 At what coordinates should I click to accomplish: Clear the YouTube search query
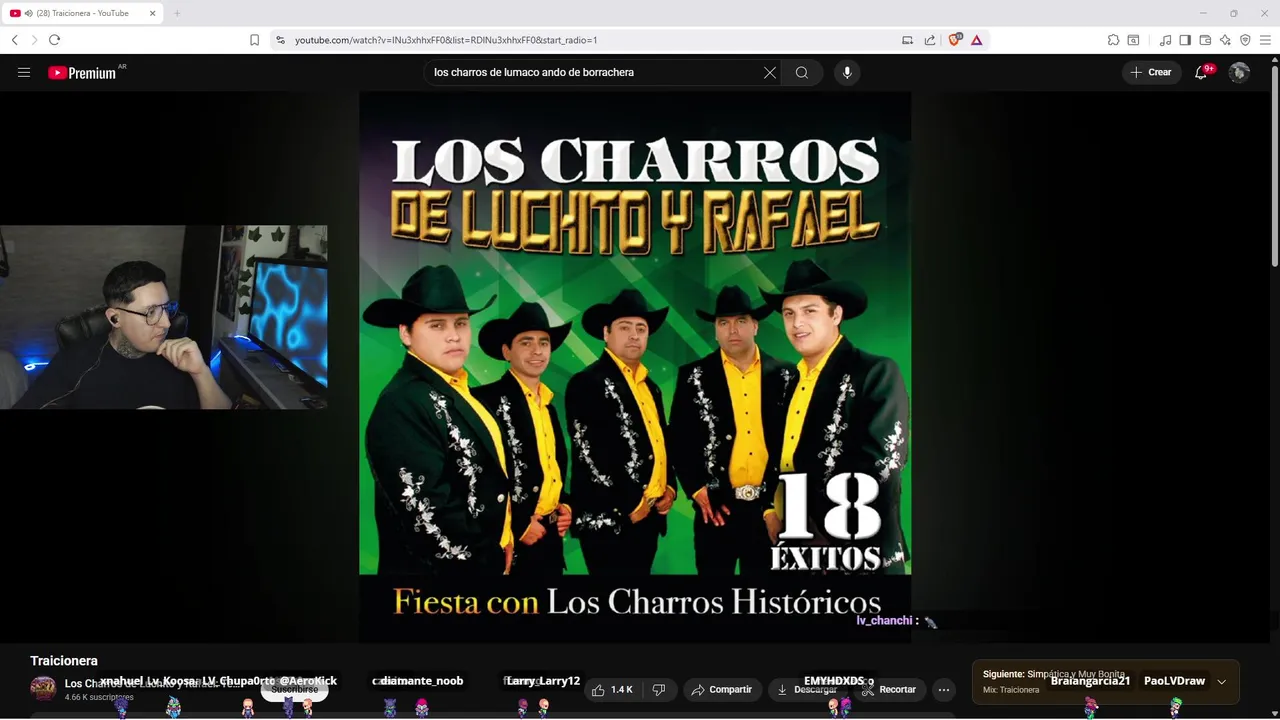770,72
